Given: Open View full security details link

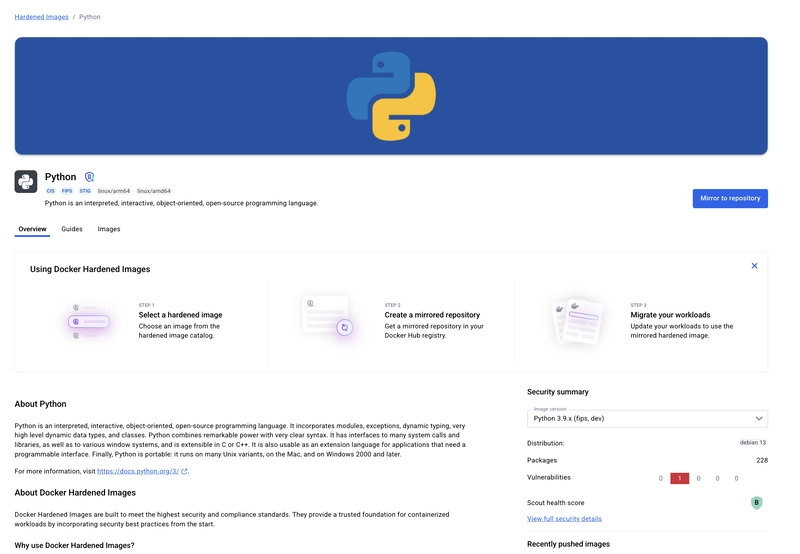Looking at the screenshot, I should (564, 519).
